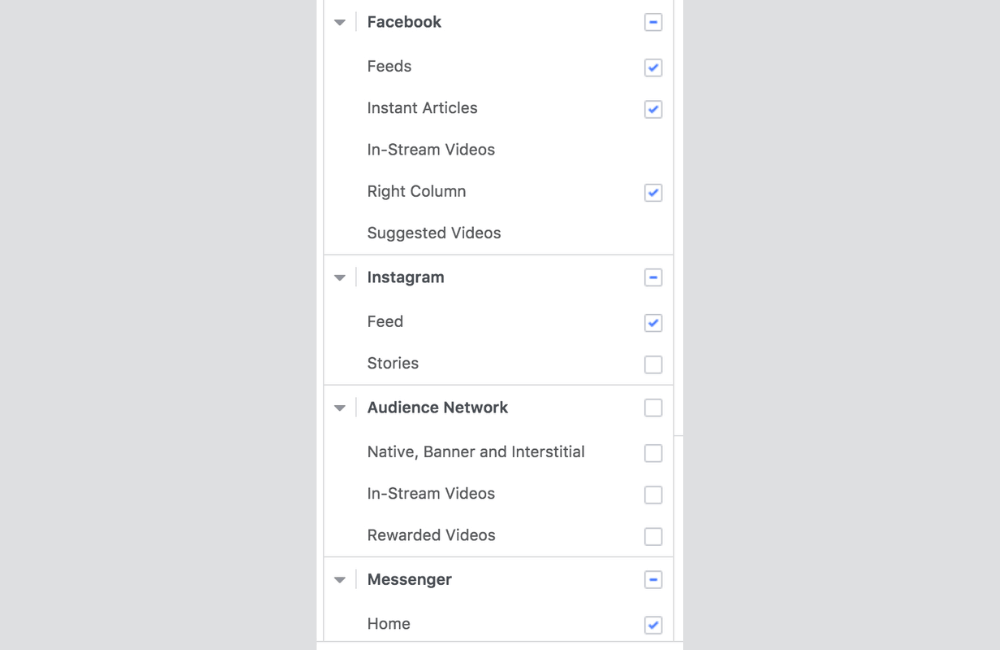
Task: Uncheck the Facebook Feeds placement checkbox
Action: coord(653,68)
